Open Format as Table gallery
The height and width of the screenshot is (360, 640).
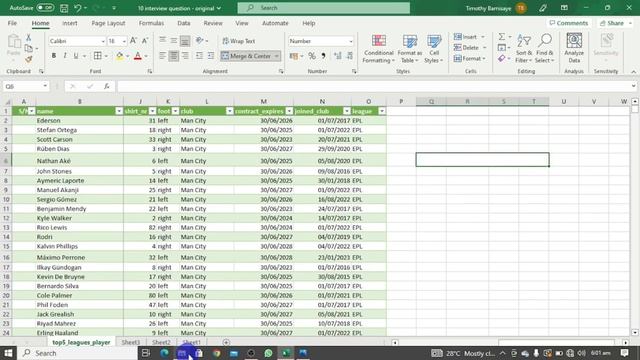tap(409, 49)
